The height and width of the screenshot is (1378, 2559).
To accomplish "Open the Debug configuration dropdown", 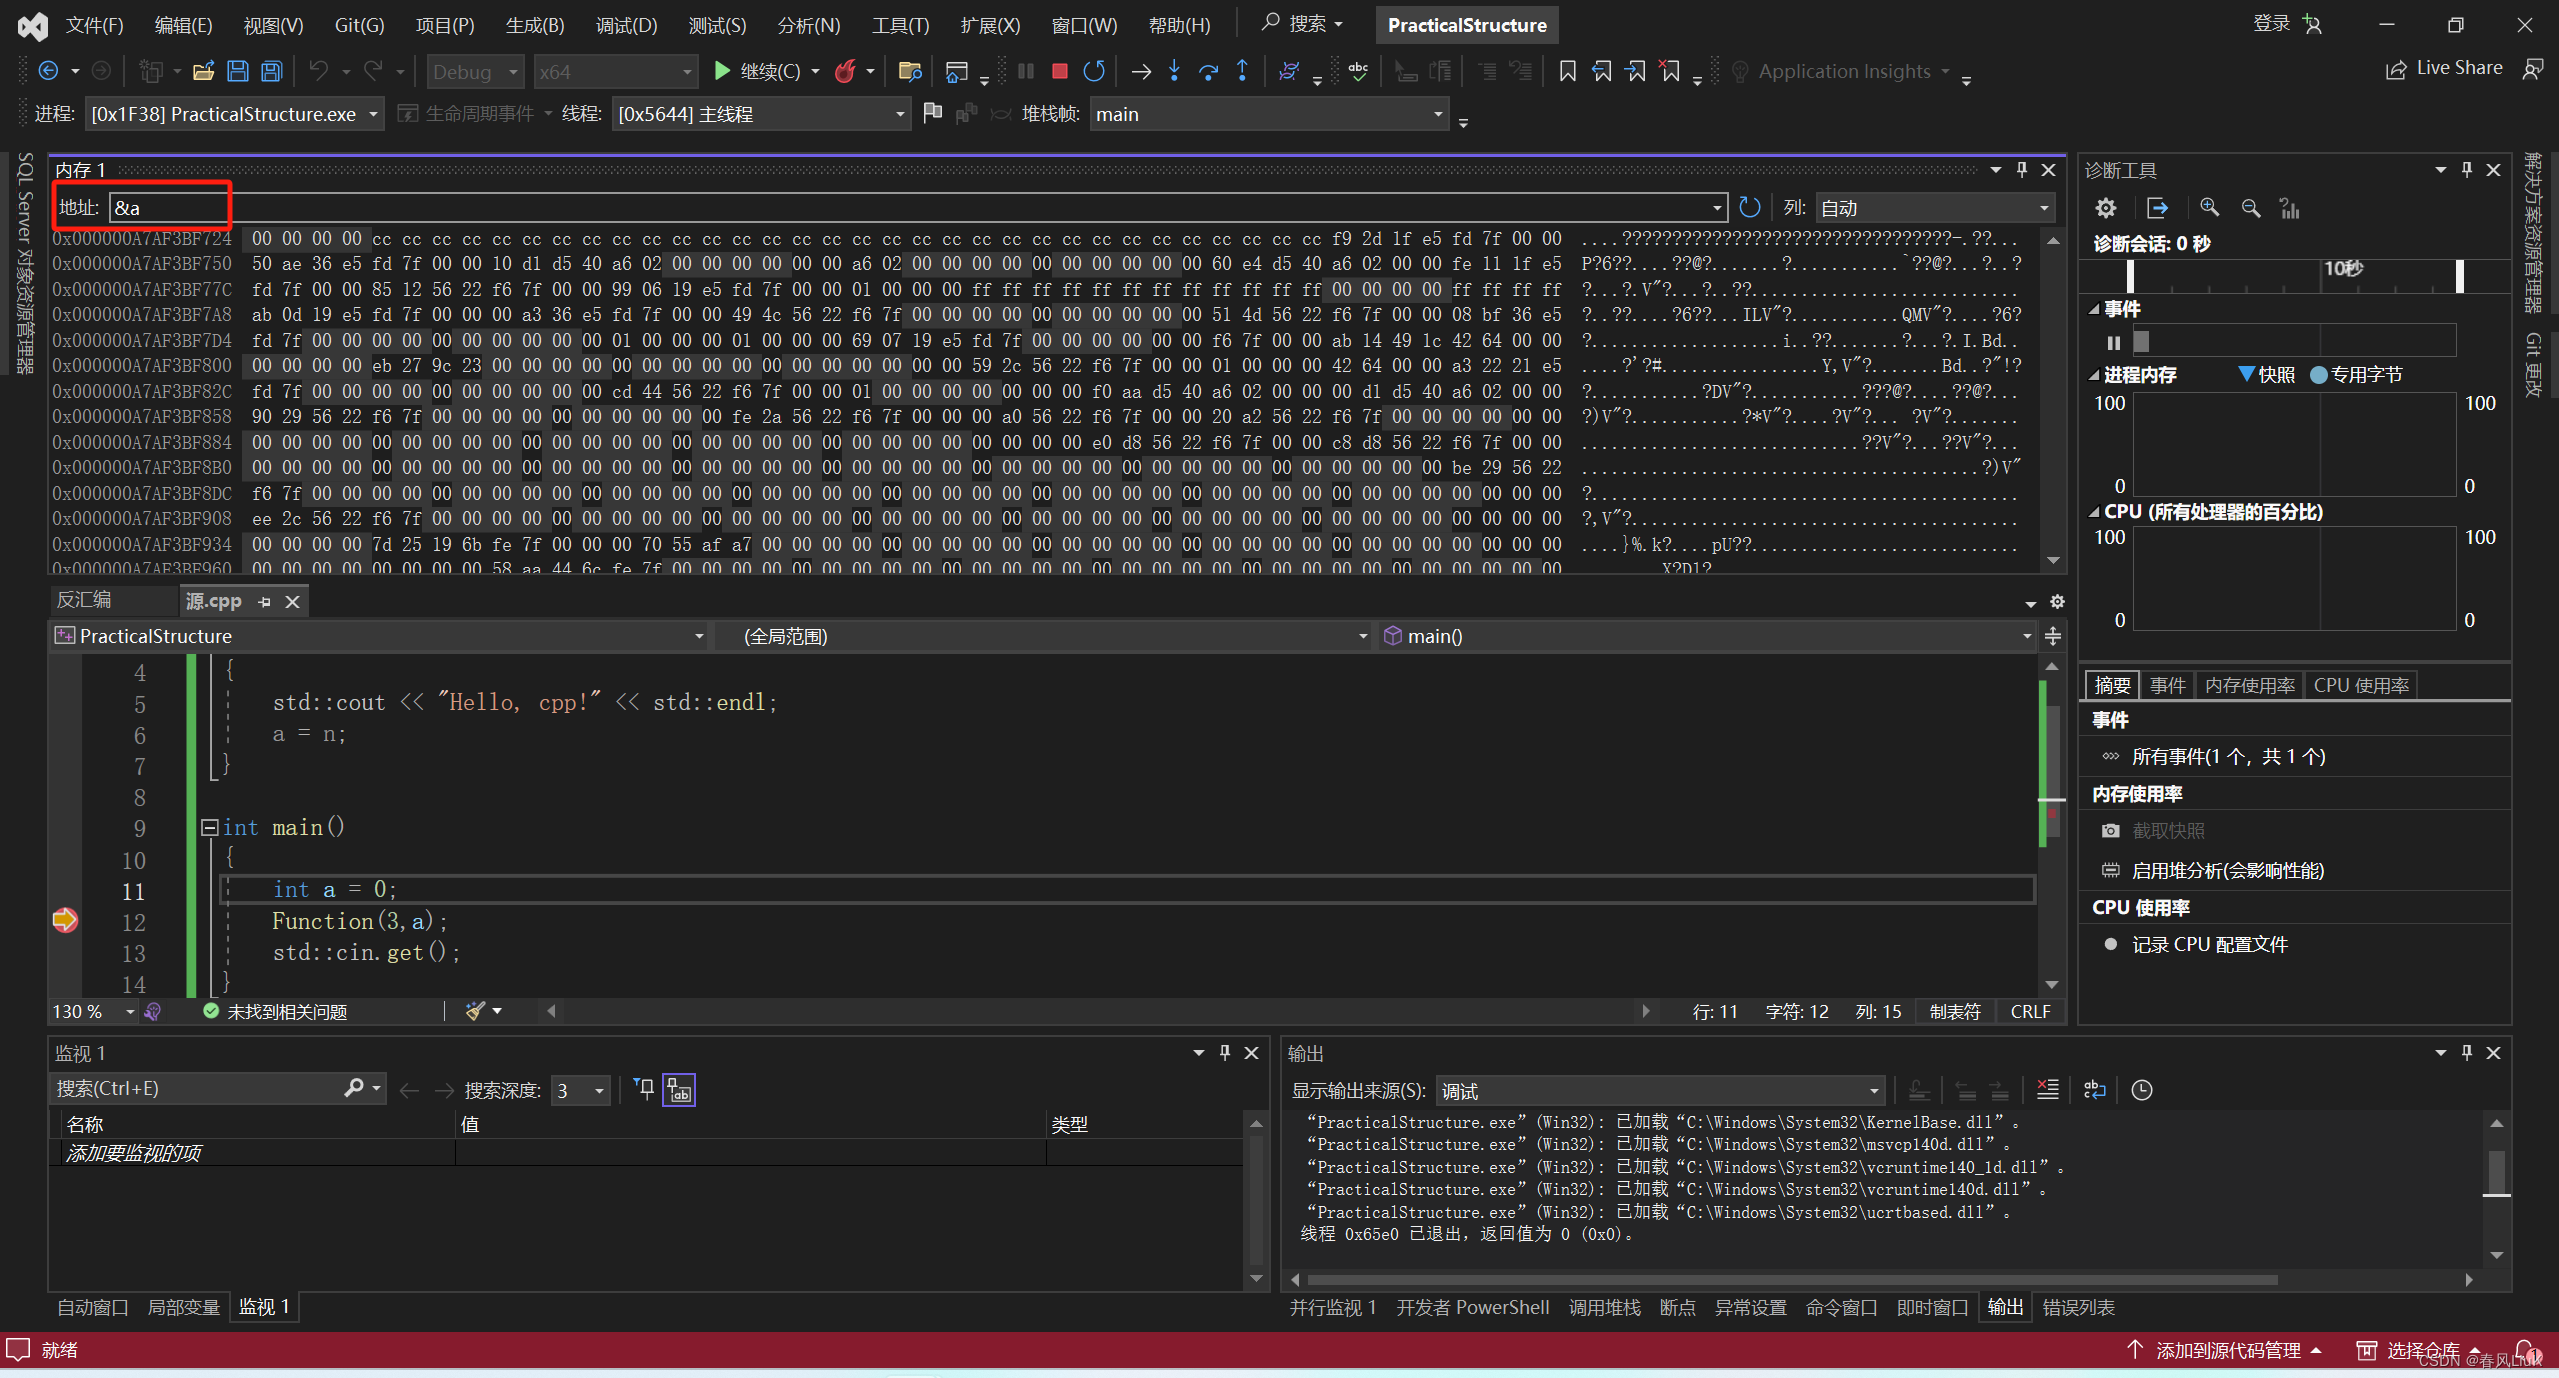I will pyautogui.click(x=476, y=72).
